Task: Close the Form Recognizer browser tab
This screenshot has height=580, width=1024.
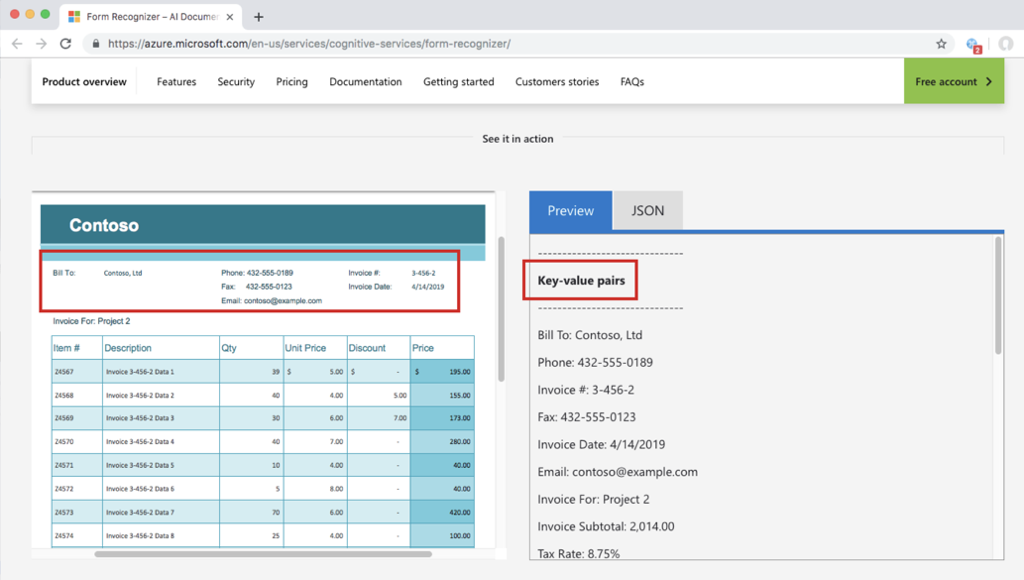Action: point(230,17)
